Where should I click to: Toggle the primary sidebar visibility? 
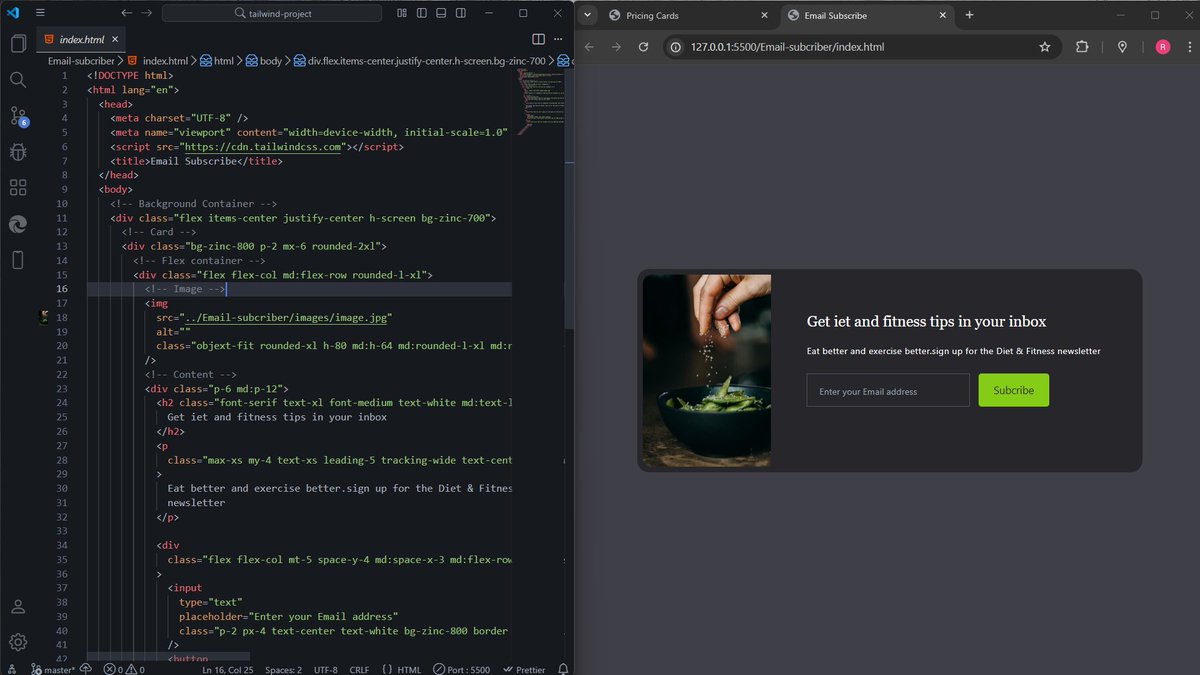(x=422, y=12)
